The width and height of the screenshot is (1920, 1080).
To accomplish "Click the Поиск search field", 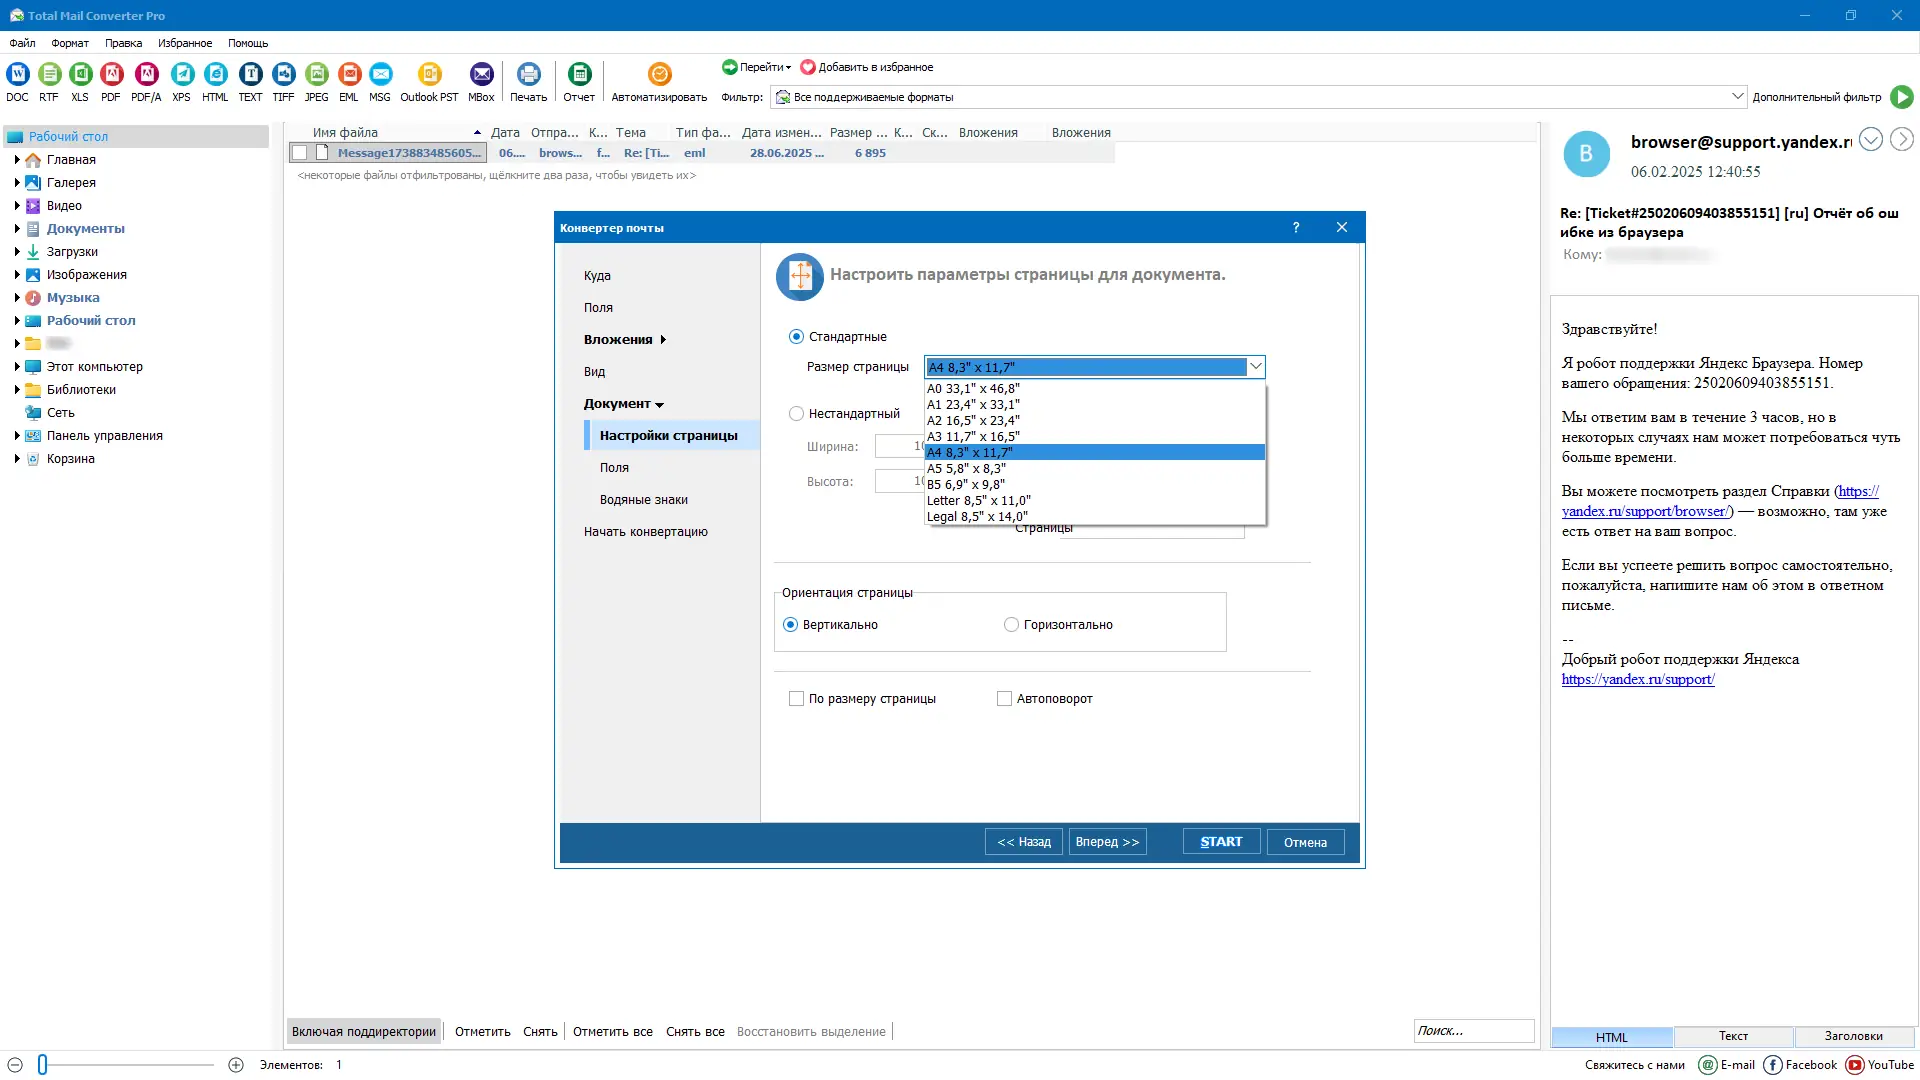I will click(1473, 1030).
